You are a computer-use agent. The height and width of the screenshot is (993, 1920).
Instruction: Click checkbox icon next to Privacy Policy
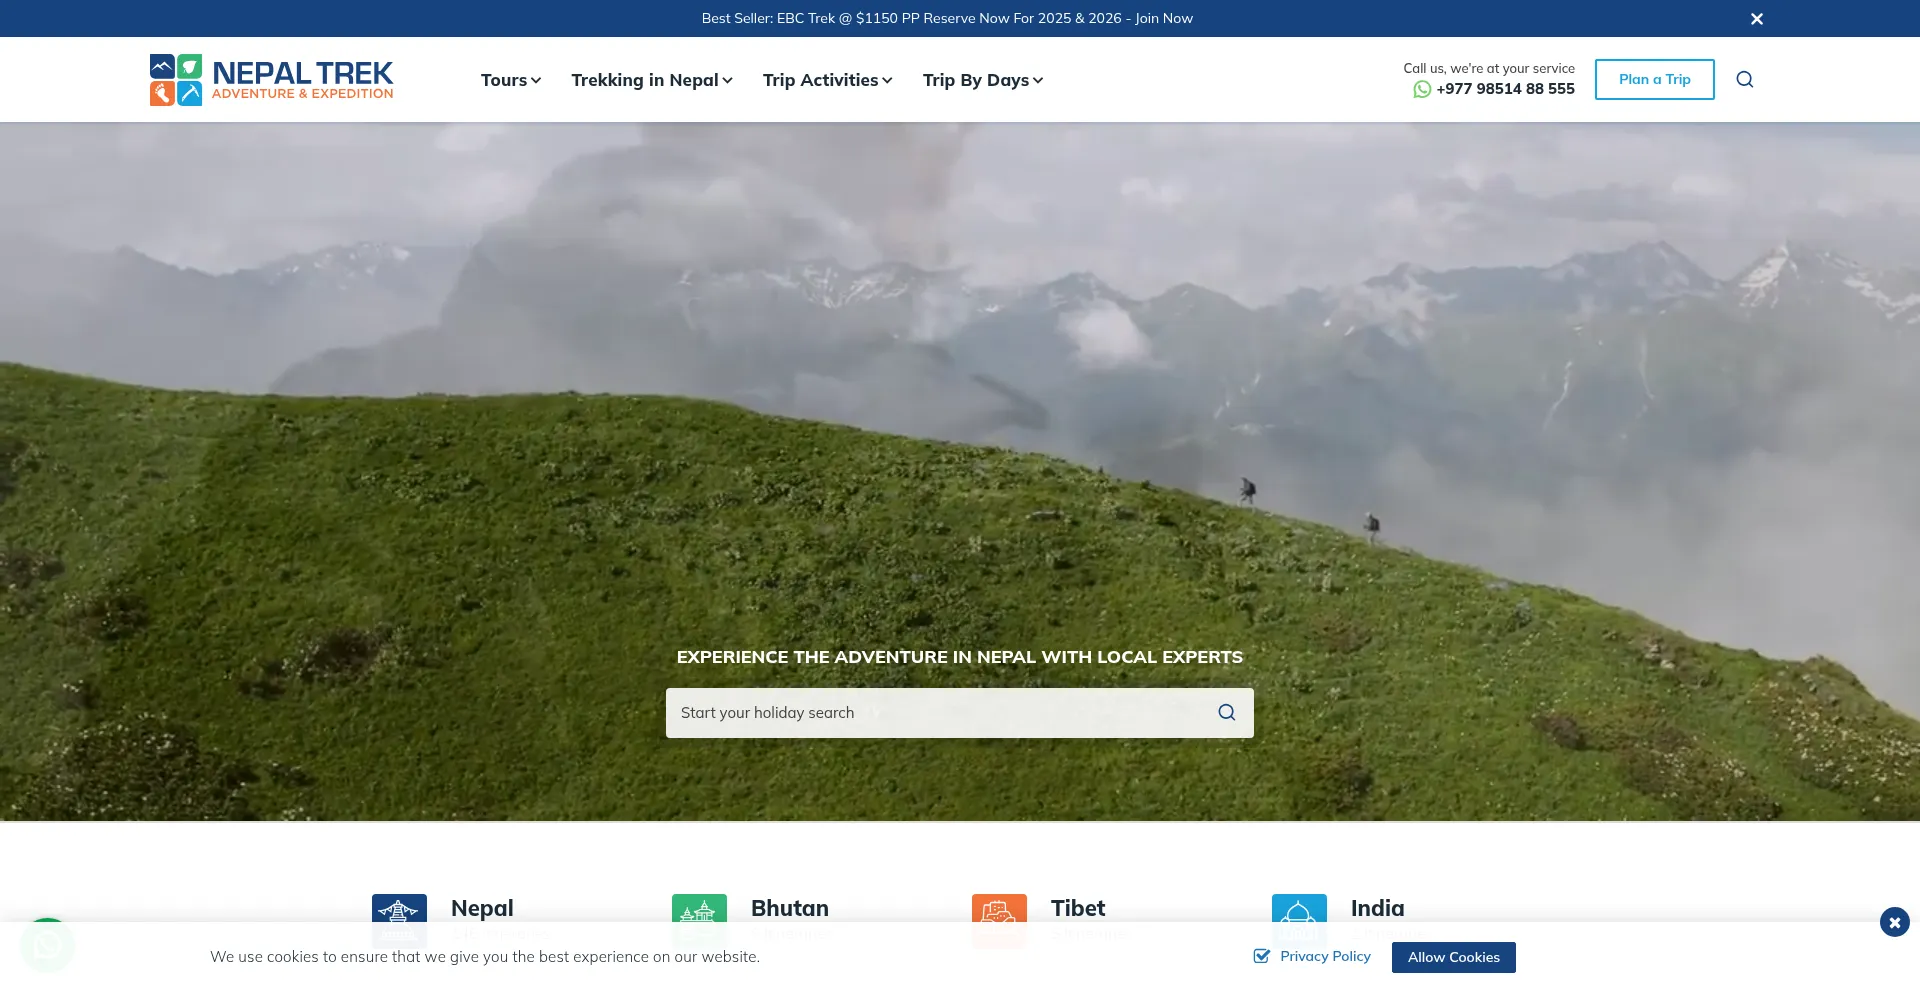(1262, 956)
